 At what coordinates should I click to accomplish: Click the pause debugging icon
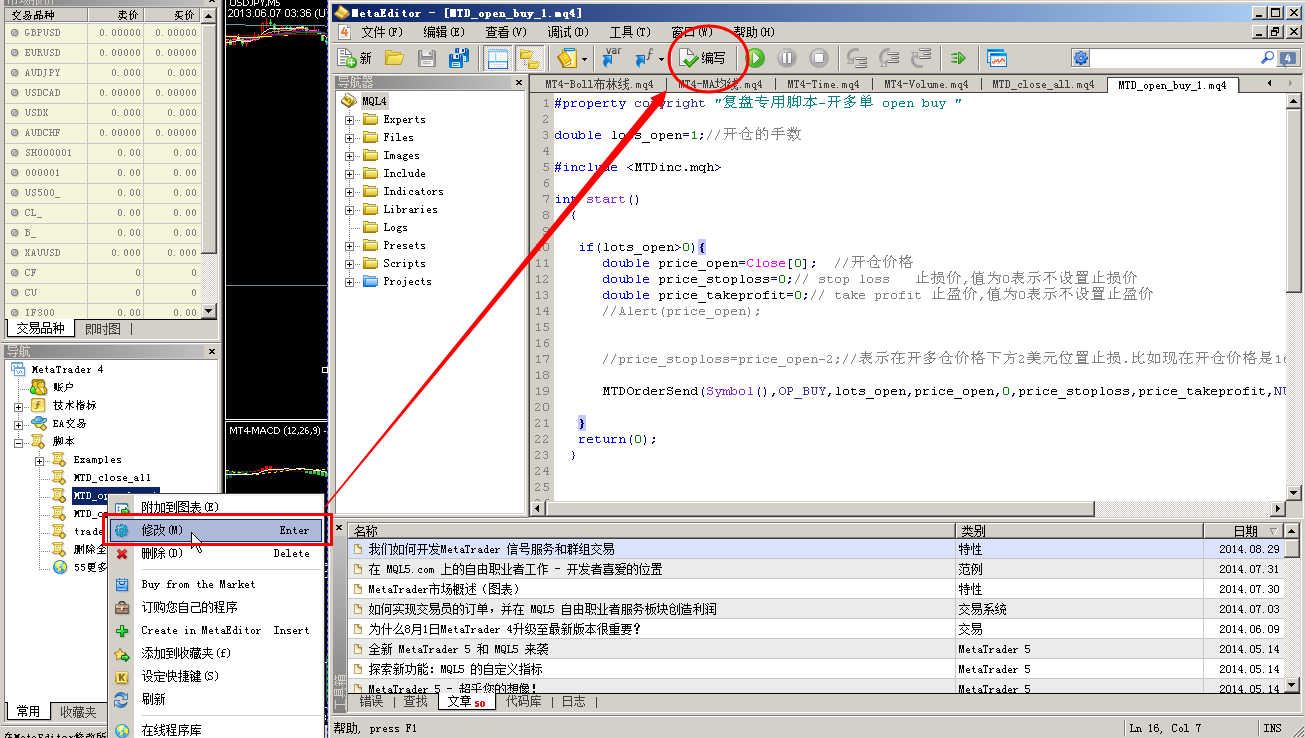coord(787,58)
